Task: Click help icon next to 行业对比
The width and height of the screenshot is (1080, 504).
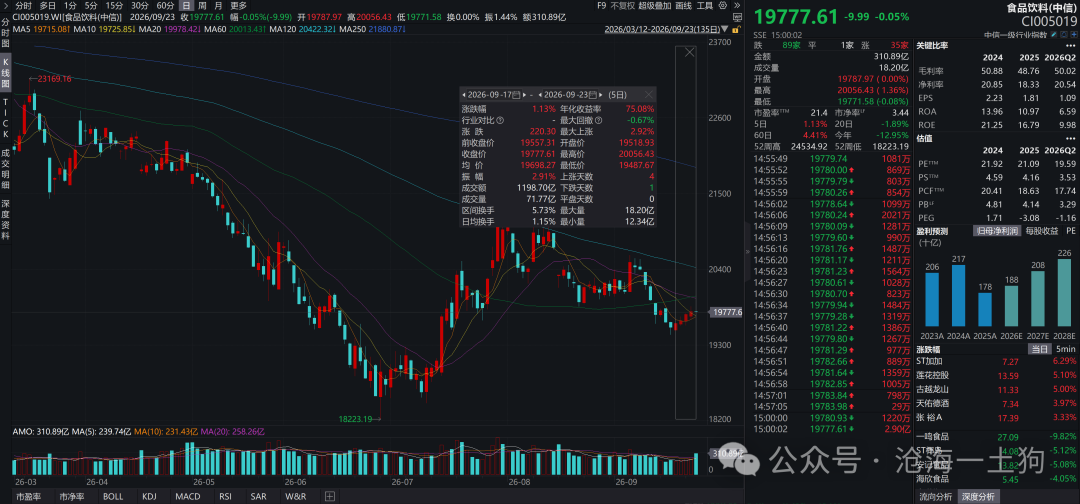Action: click(500, 120)
